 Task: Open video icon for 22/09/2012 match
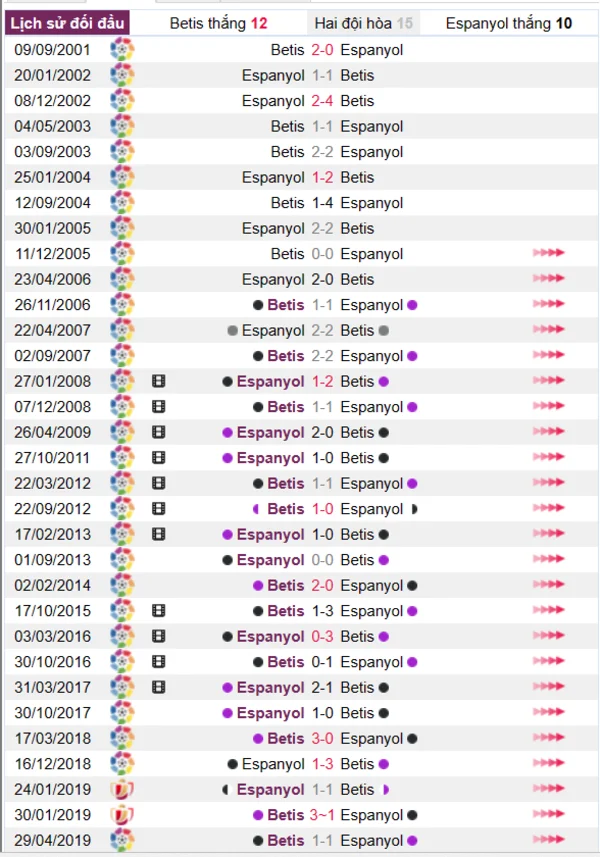pos(158,509)
